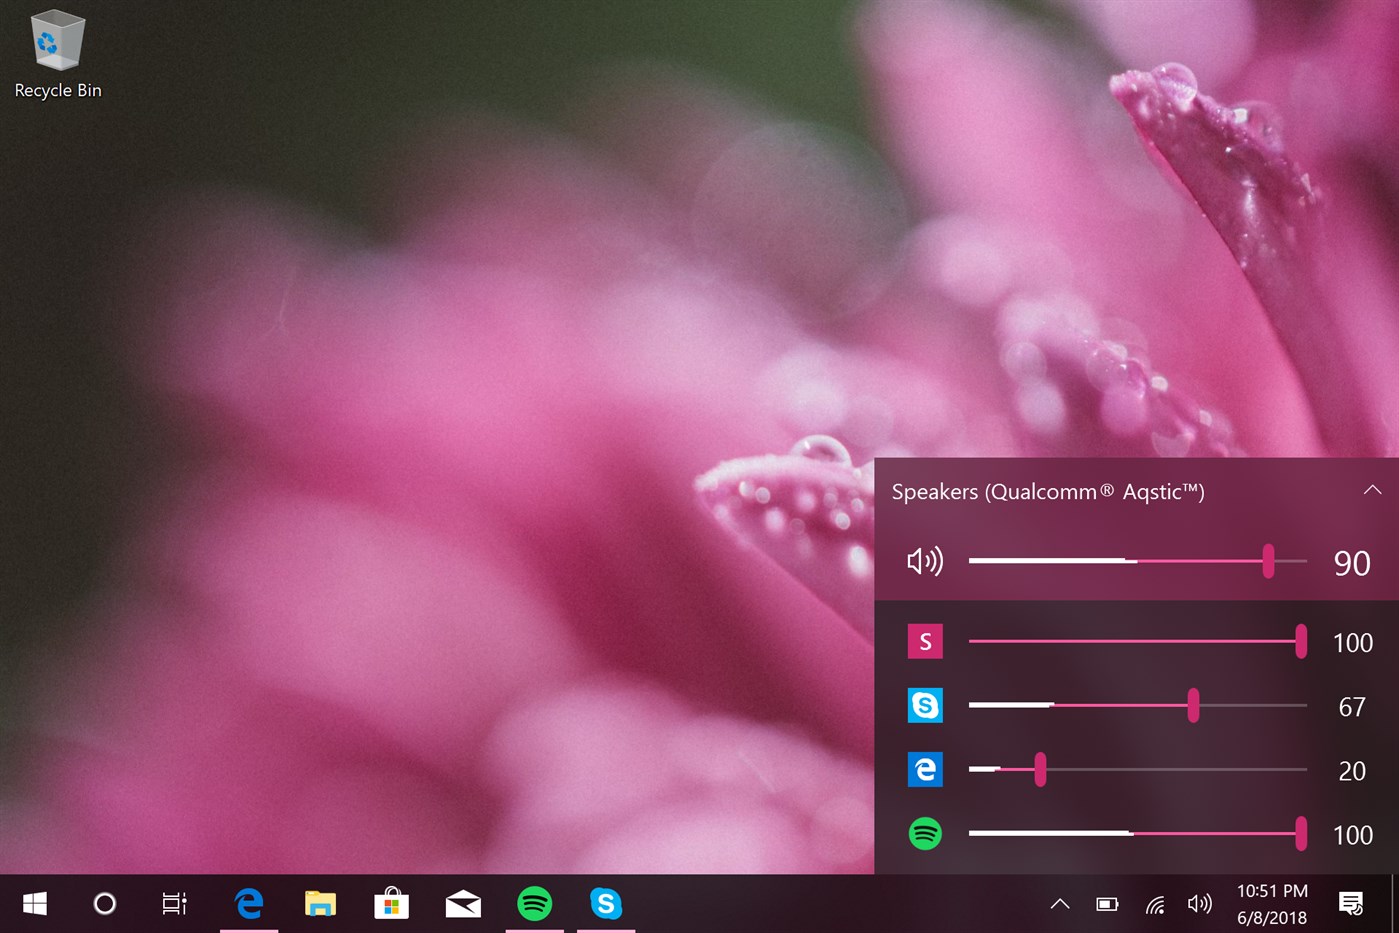Click the master volume slider handle
The image size is (1399, 933).
(1268, 562)
